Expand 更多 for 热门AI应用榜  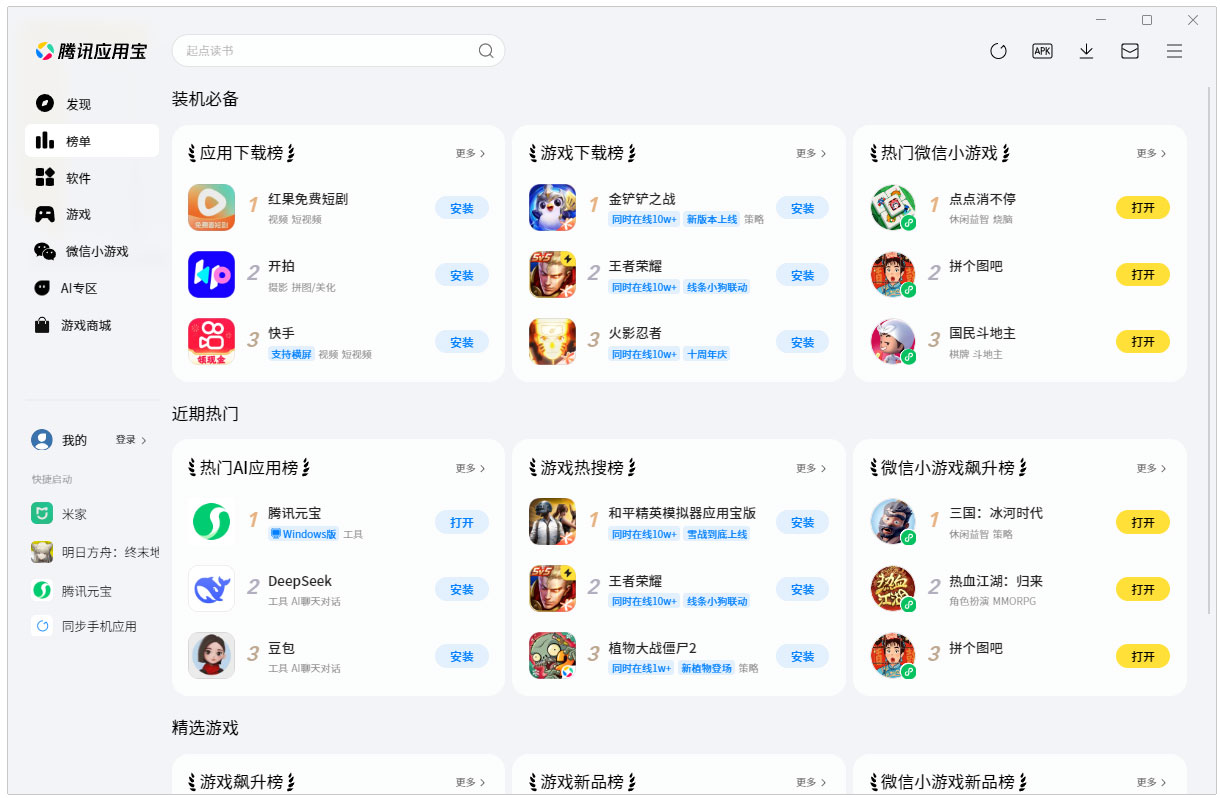(470, 468)
